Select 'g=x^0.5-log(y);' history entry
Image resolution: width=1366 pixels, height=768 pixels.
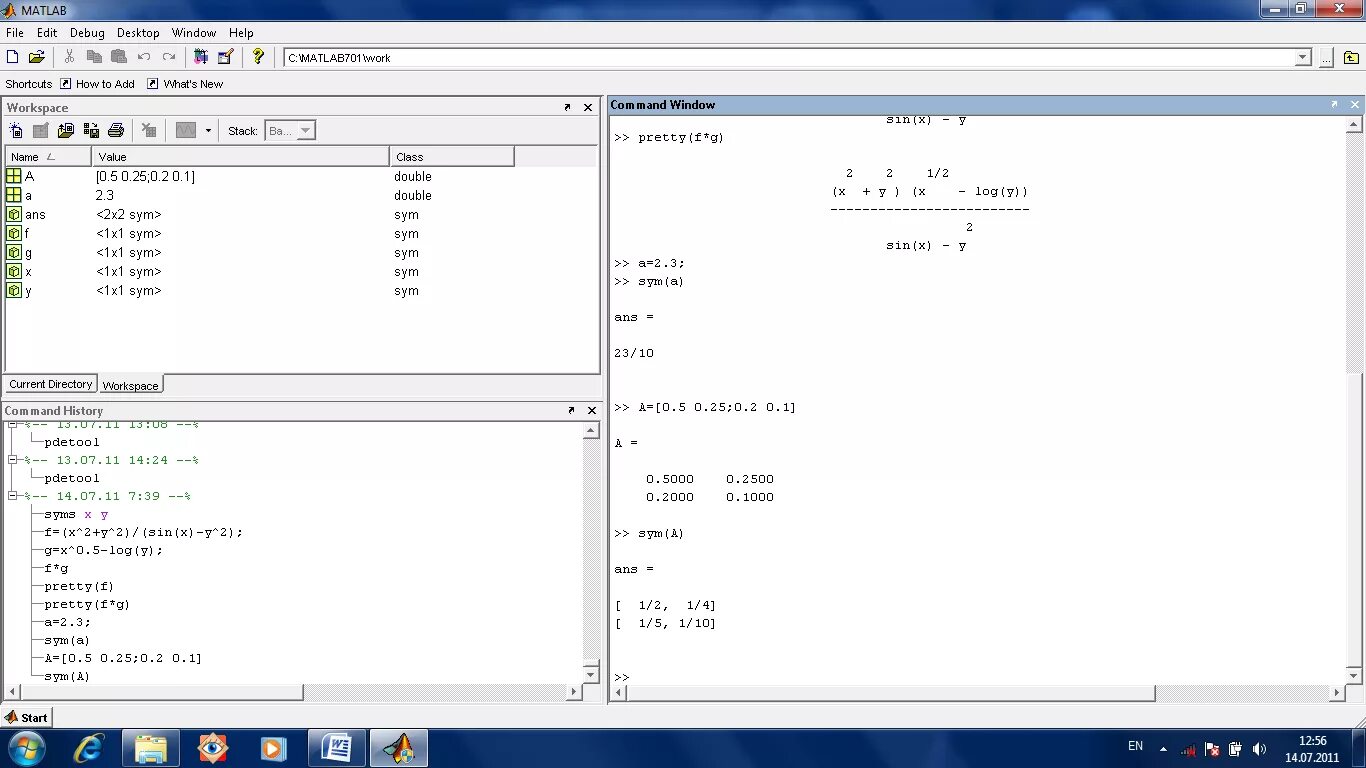tap(103, 550)
